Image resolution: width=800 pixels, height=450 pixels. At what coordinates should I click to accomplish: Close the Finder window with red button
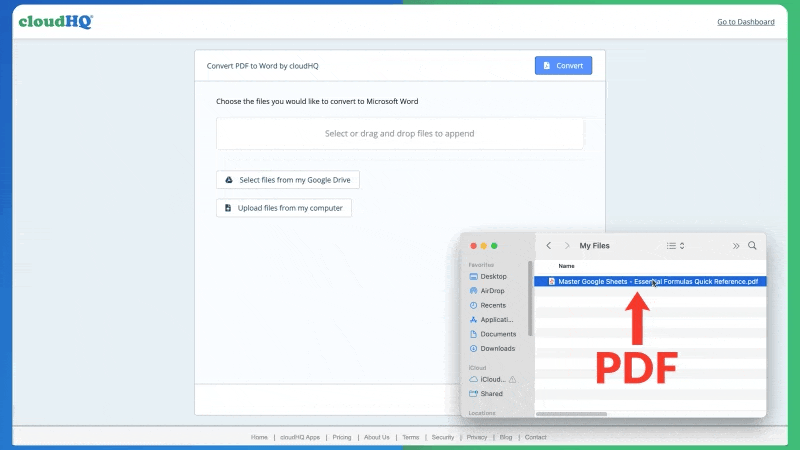(473, 246)
